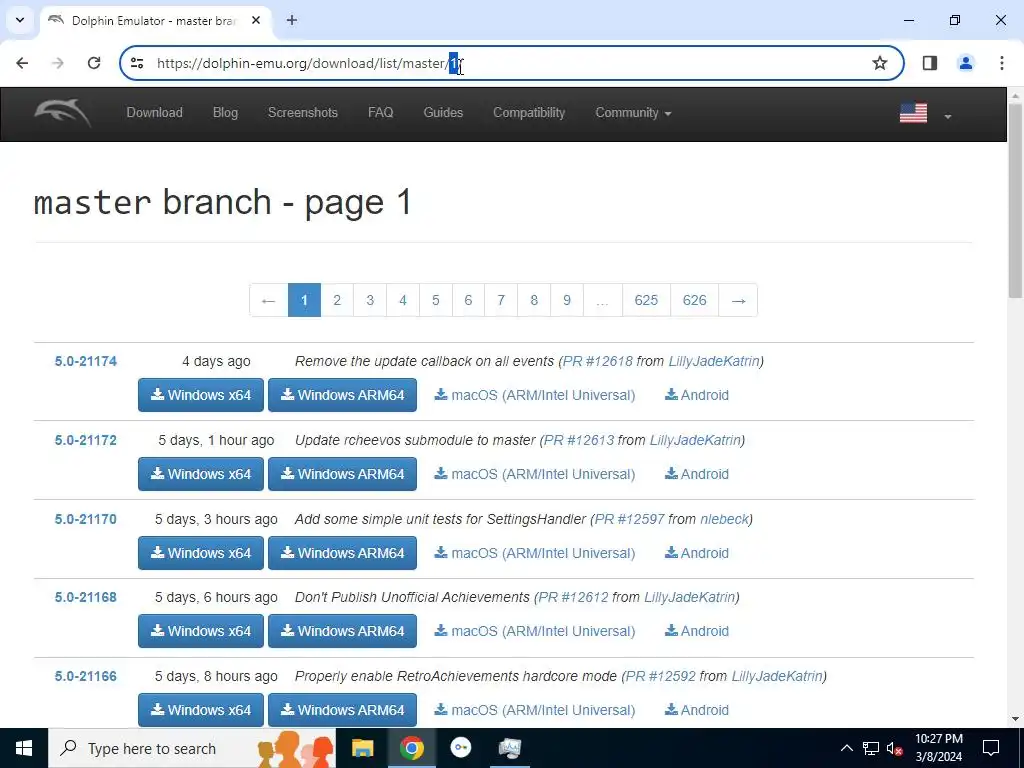Open version link 5.0-21174

(x=86, y=361)
